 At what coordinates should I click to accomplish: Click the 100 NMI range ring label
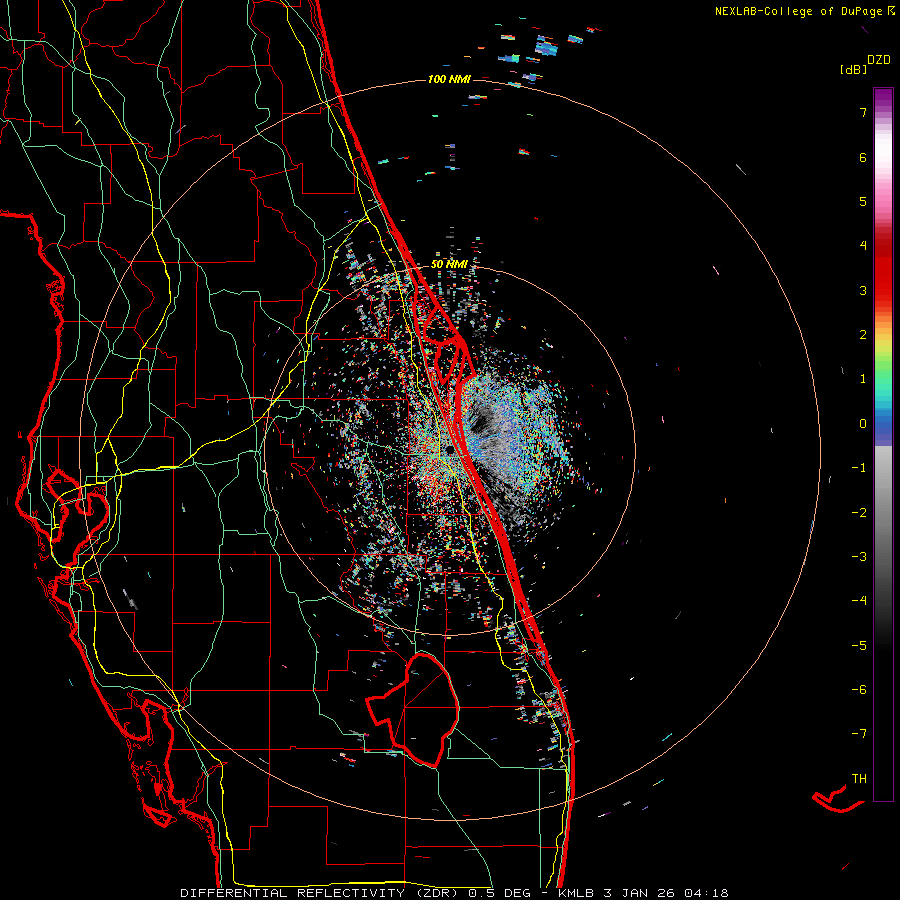click(x=449, y=79)
